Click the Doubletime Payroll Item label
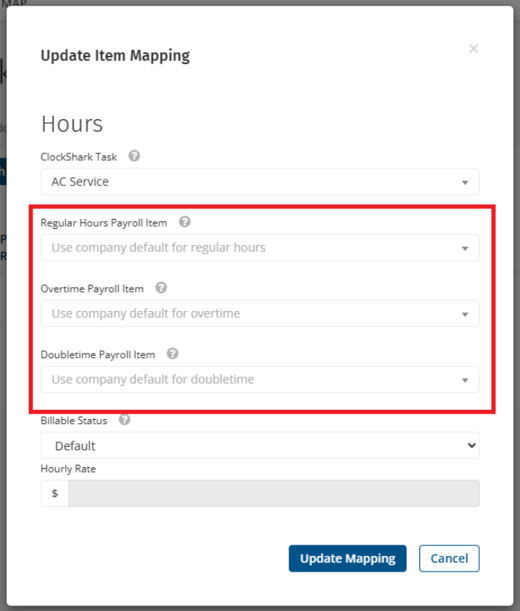Image resolution: width=520 pixels, height=611 pixels. coord(98,355)
